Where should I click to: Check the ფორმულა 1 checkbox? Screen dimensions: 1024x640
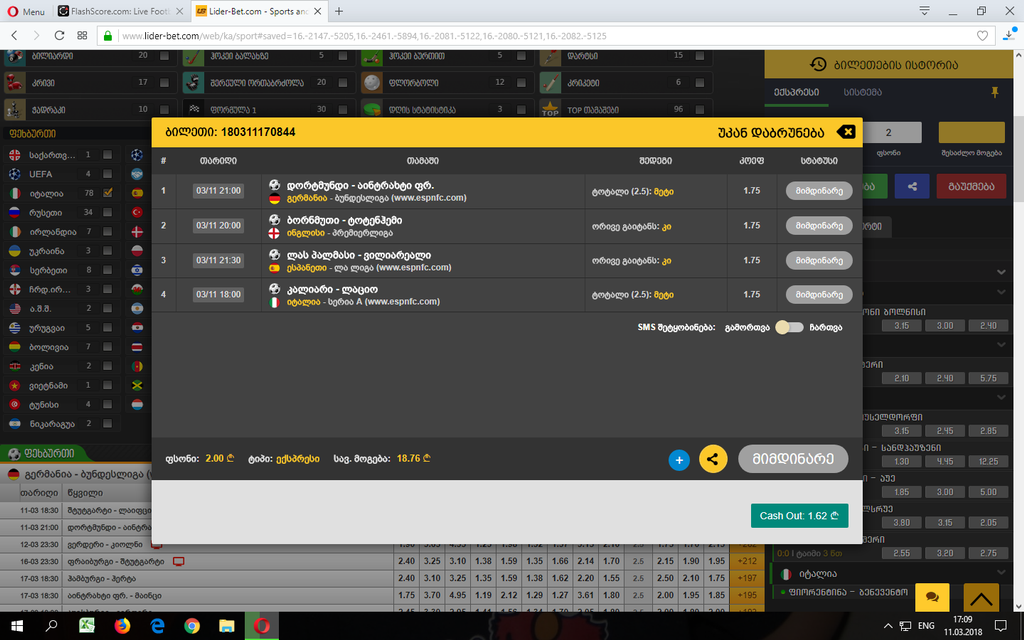click(x=342, y=110)
